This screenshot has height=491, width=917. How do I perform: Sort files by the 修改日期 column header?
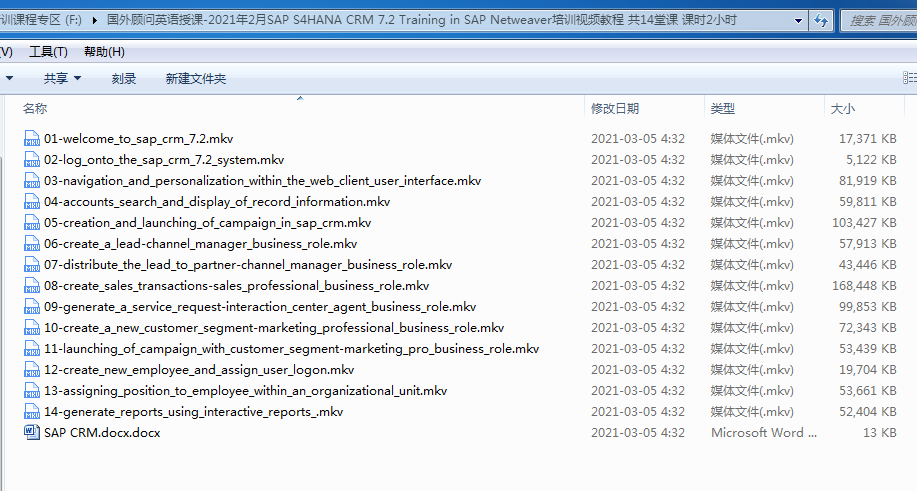click(x=615, y=109)
